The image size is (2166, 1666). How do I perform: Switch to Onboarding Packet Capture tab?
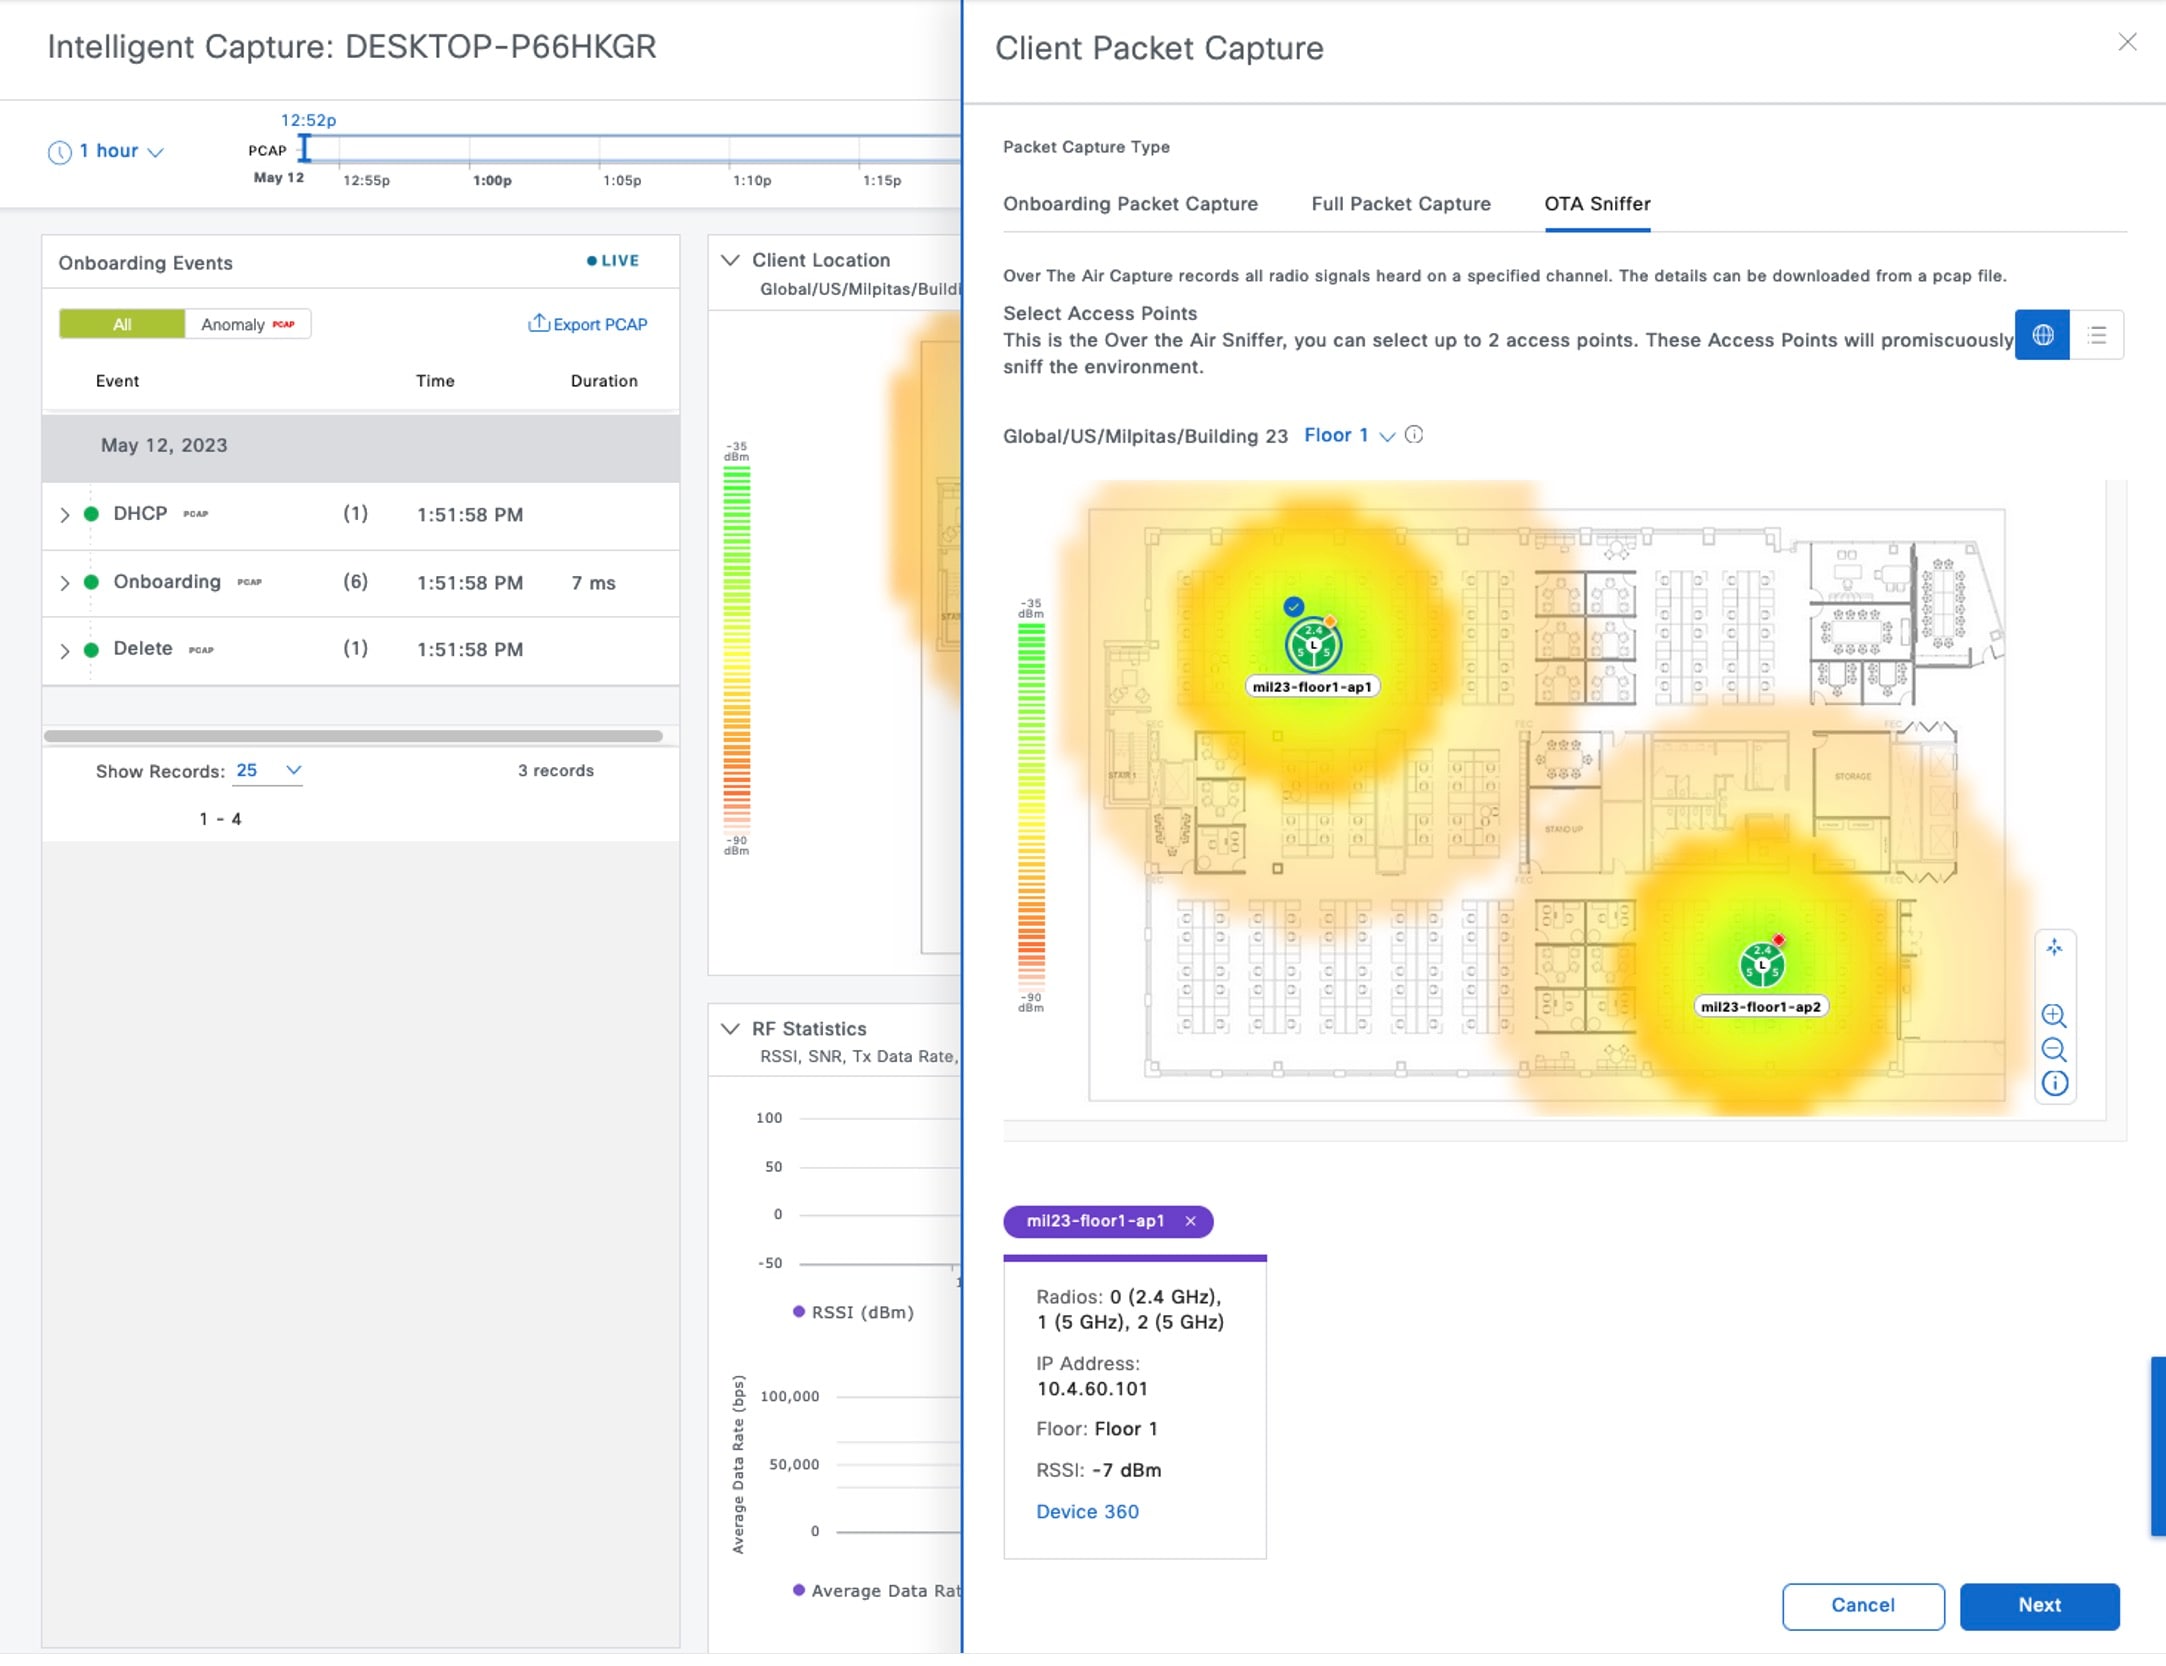tap(1130, 204)
